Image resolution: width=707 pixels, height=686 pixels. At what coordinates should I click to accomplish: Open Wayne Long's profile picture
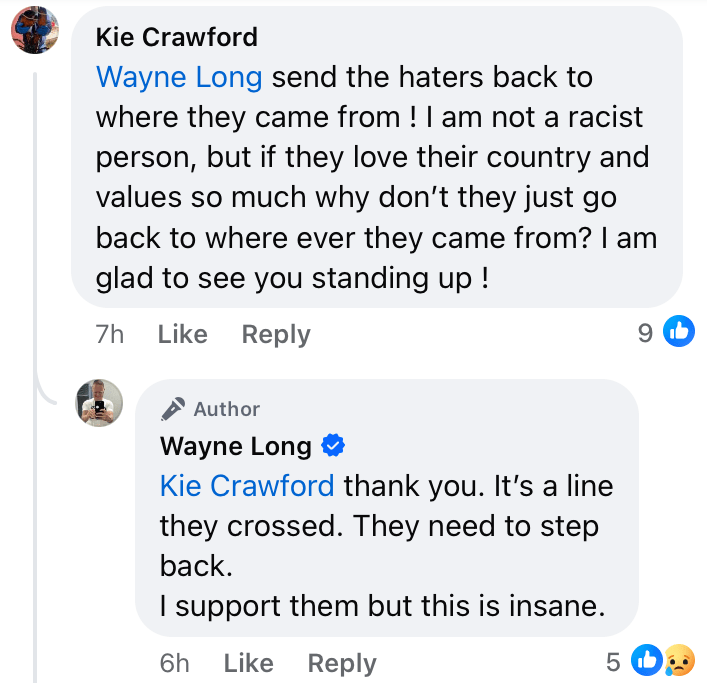[99, 403]
